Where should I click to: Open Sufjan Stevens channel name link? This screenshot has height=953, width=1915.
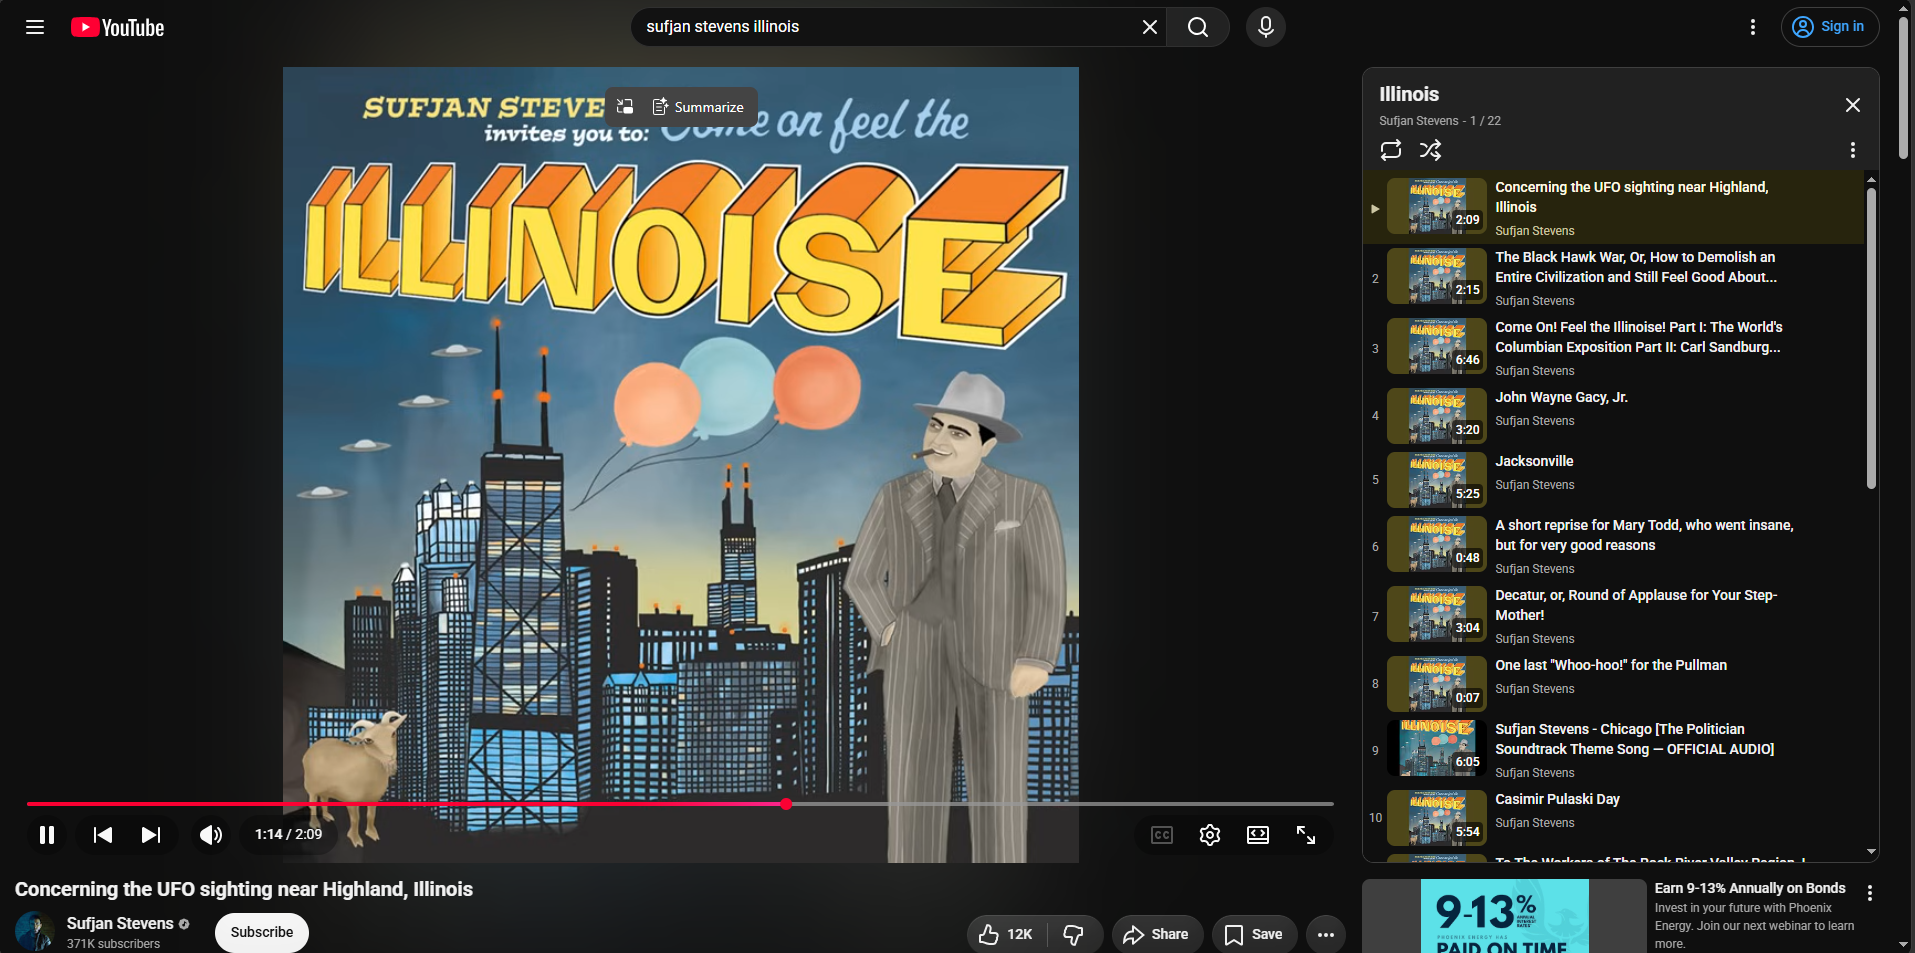pyautogui.click(x=120, y=923)
